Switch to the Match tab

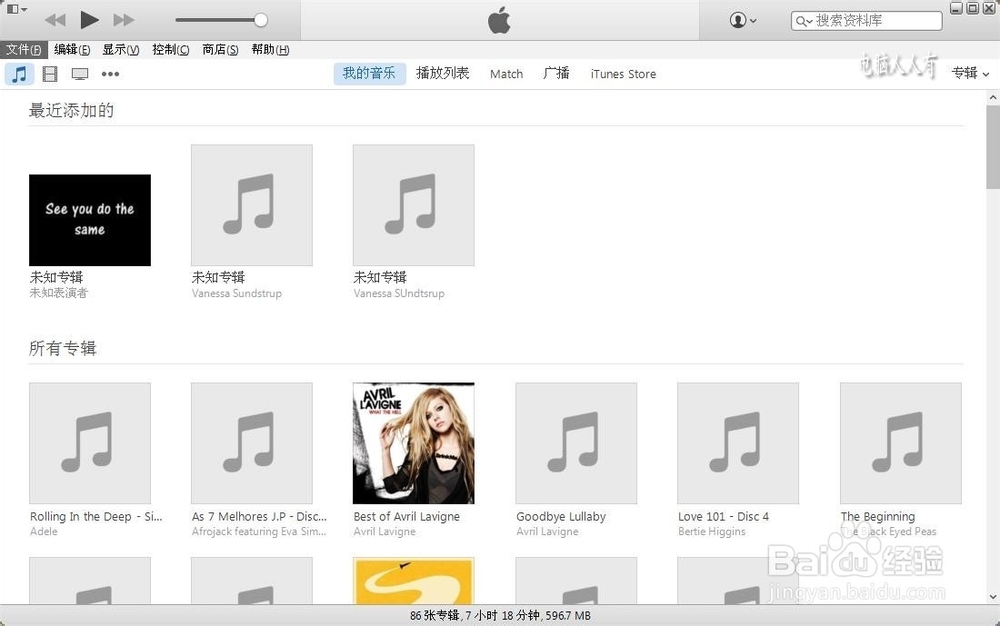506,74
